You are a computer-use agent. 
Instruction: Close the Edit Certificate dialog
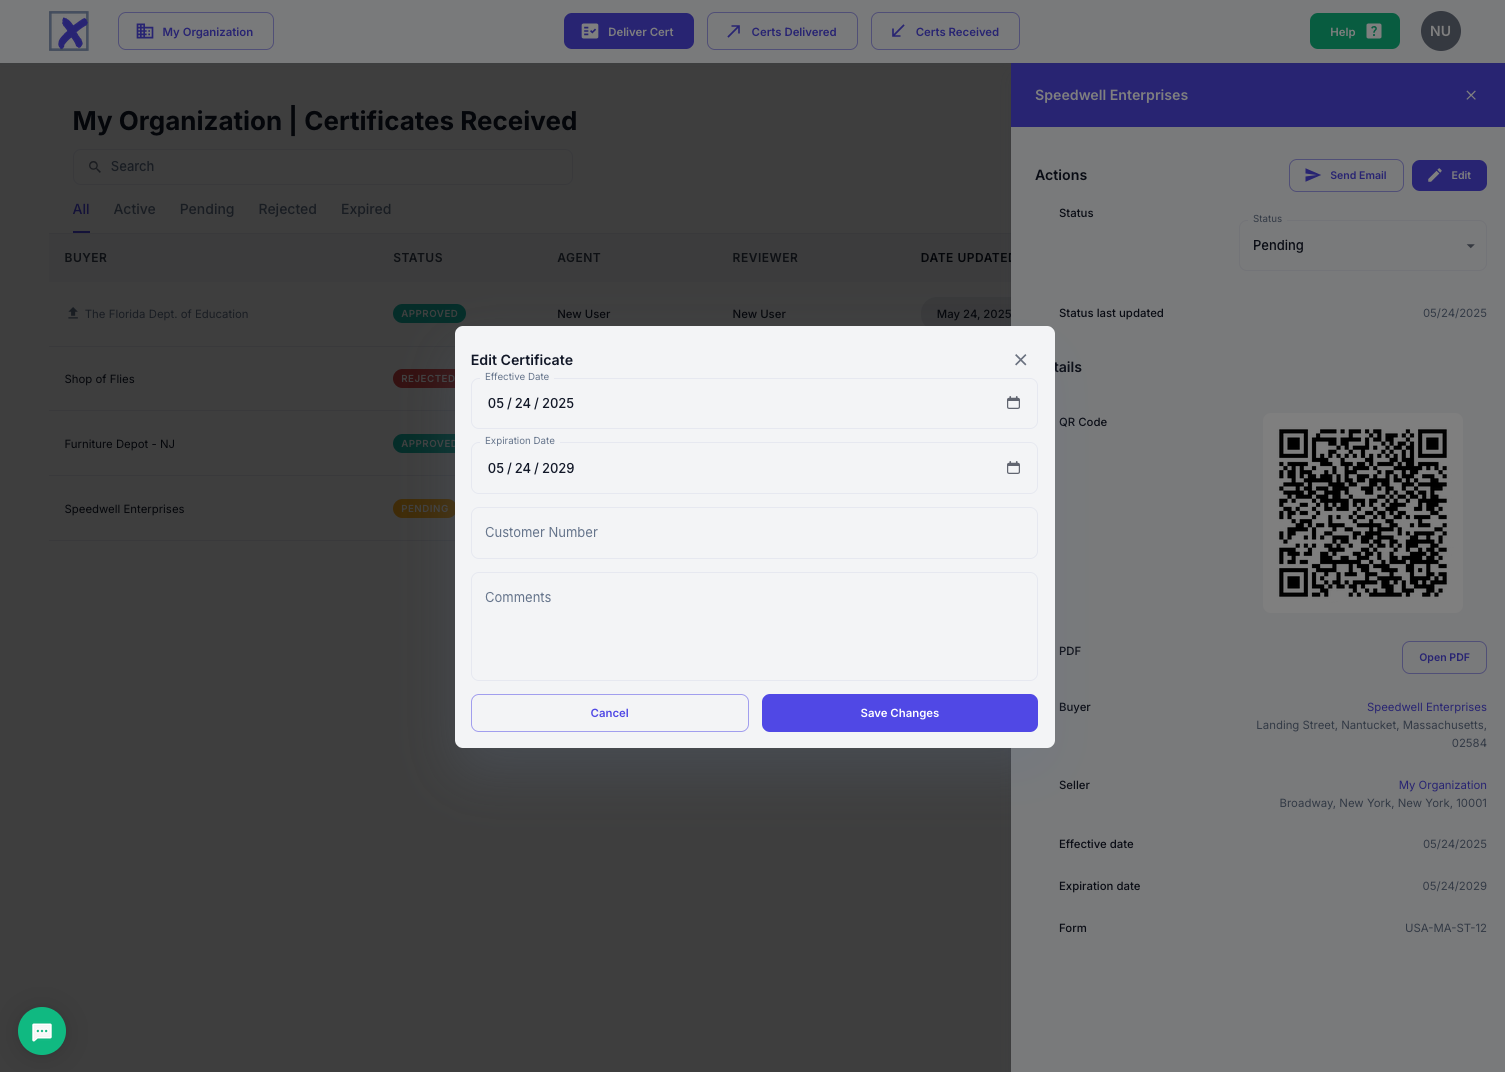point(1020,360)
